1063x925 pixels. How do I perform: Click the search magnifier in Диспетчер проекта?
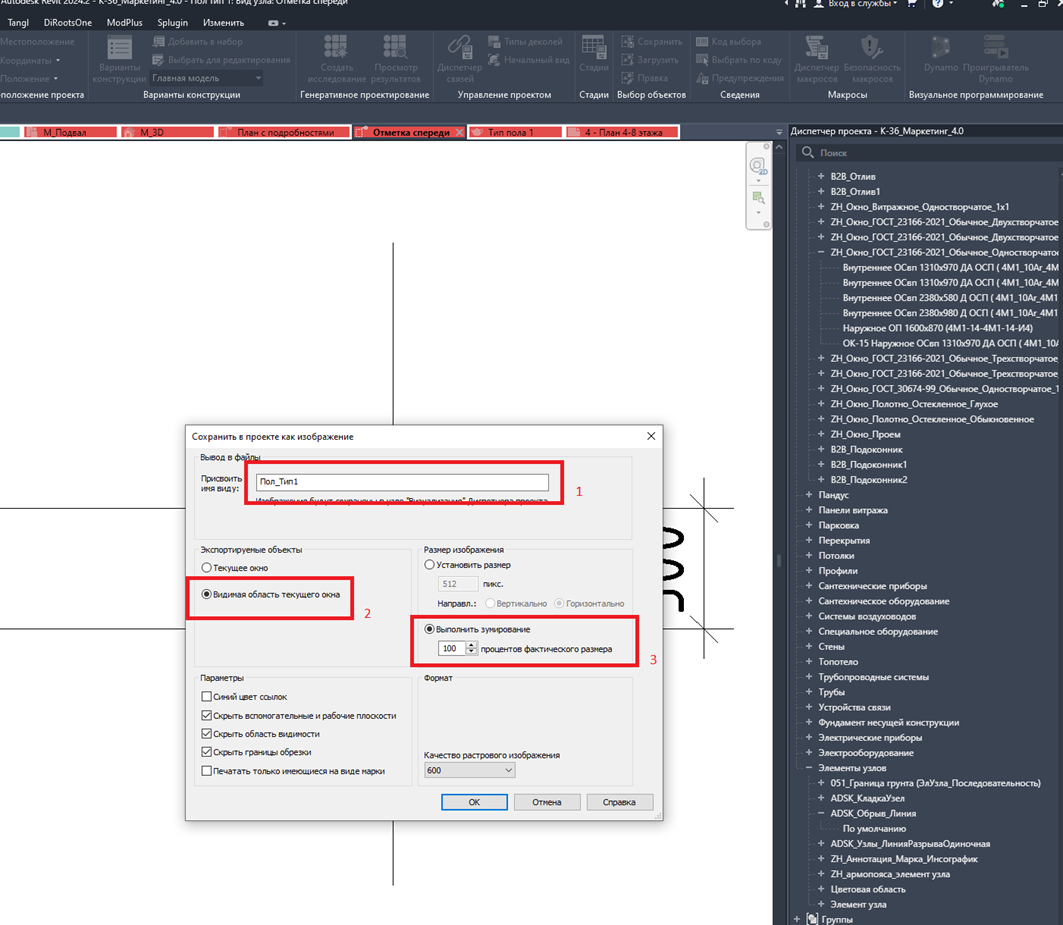click(807, 153)
